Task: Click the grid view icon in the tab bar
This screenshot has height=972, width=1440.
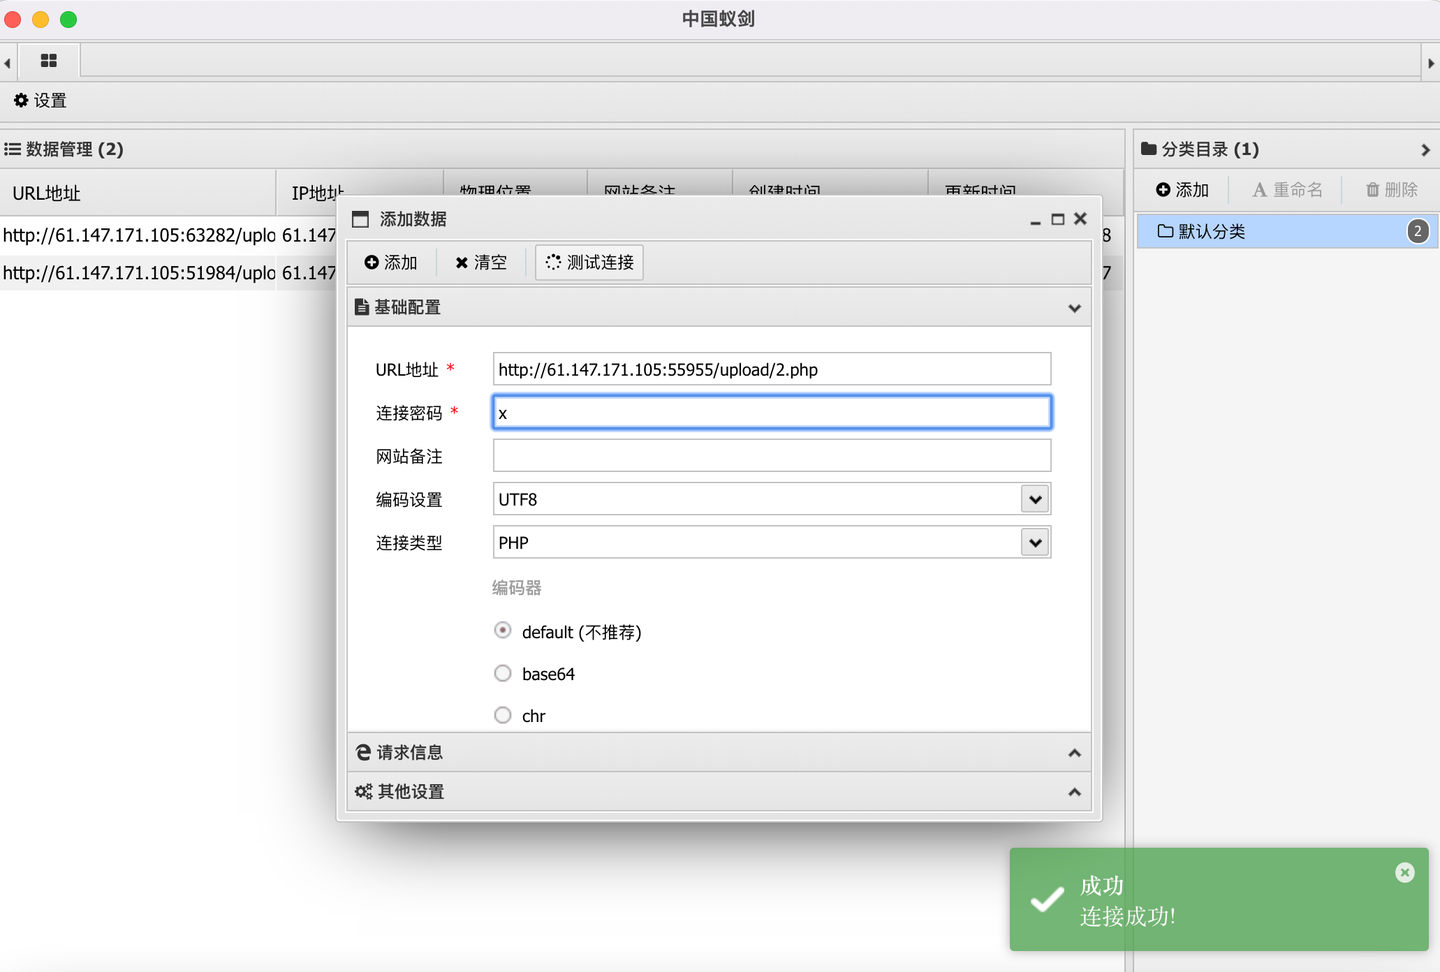Action: [x=48, y=61]
